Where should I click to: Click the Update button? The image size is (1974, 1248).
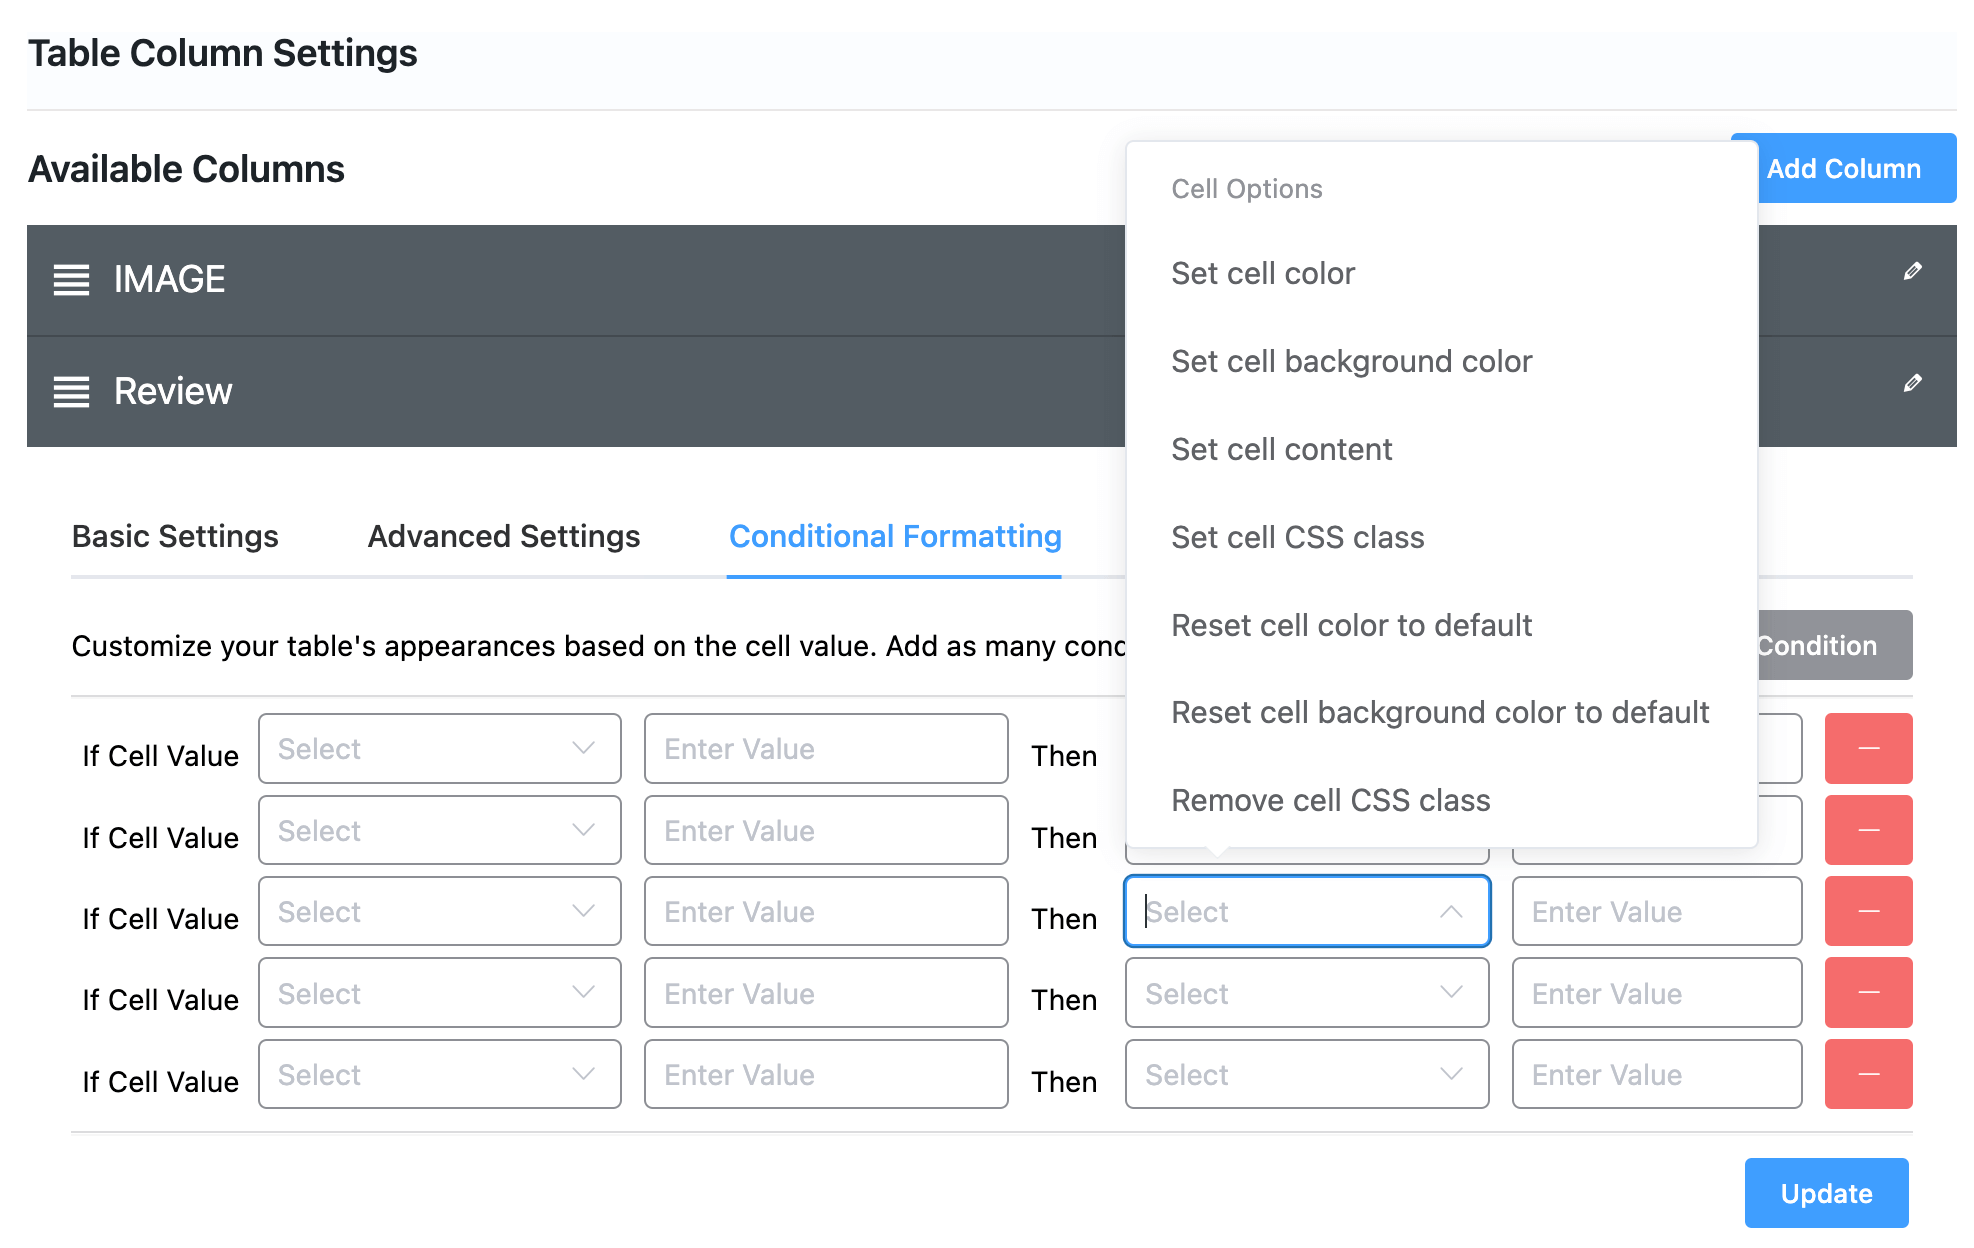click(1826, 1193)
